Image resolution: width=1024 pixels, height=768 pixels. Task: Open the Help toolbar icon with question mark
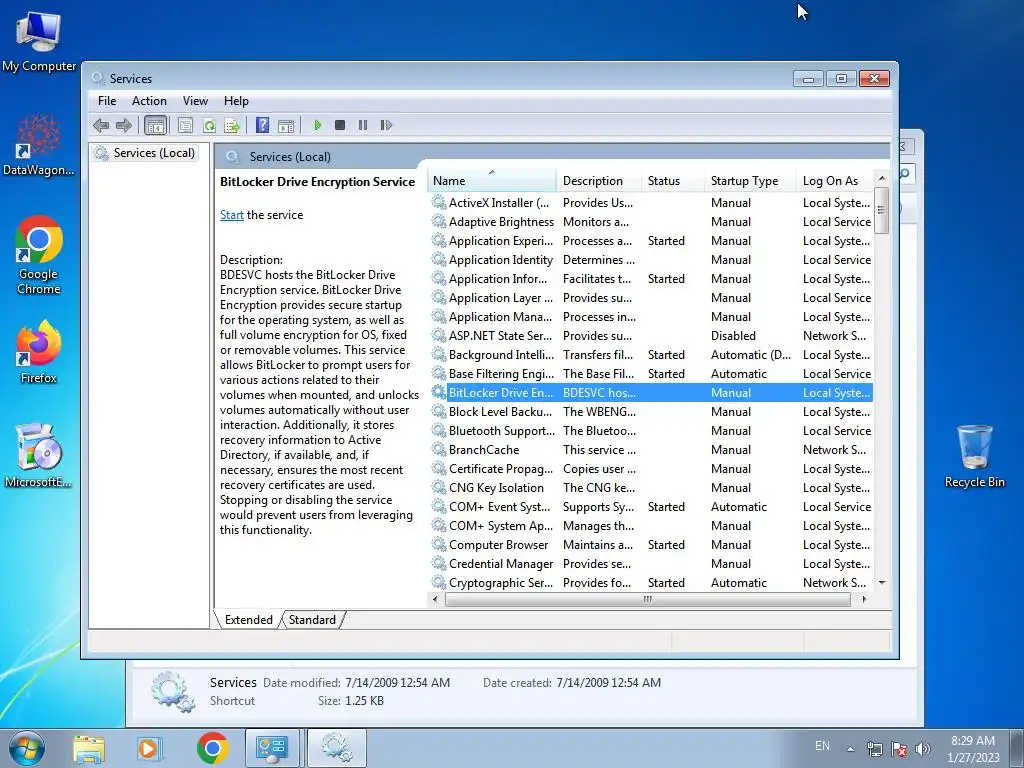[263, 125]
